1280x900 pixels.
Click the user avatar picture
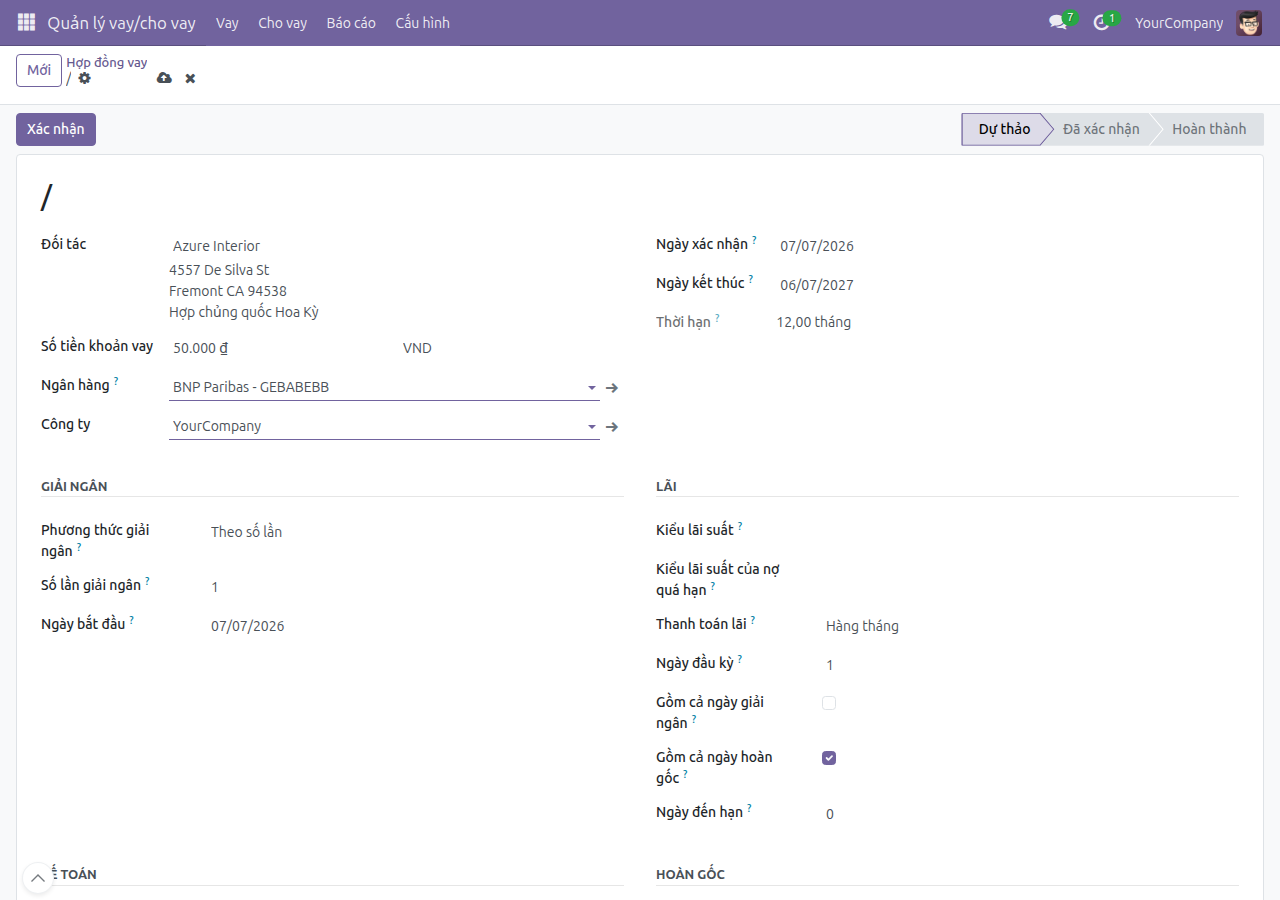point(1249,22)
